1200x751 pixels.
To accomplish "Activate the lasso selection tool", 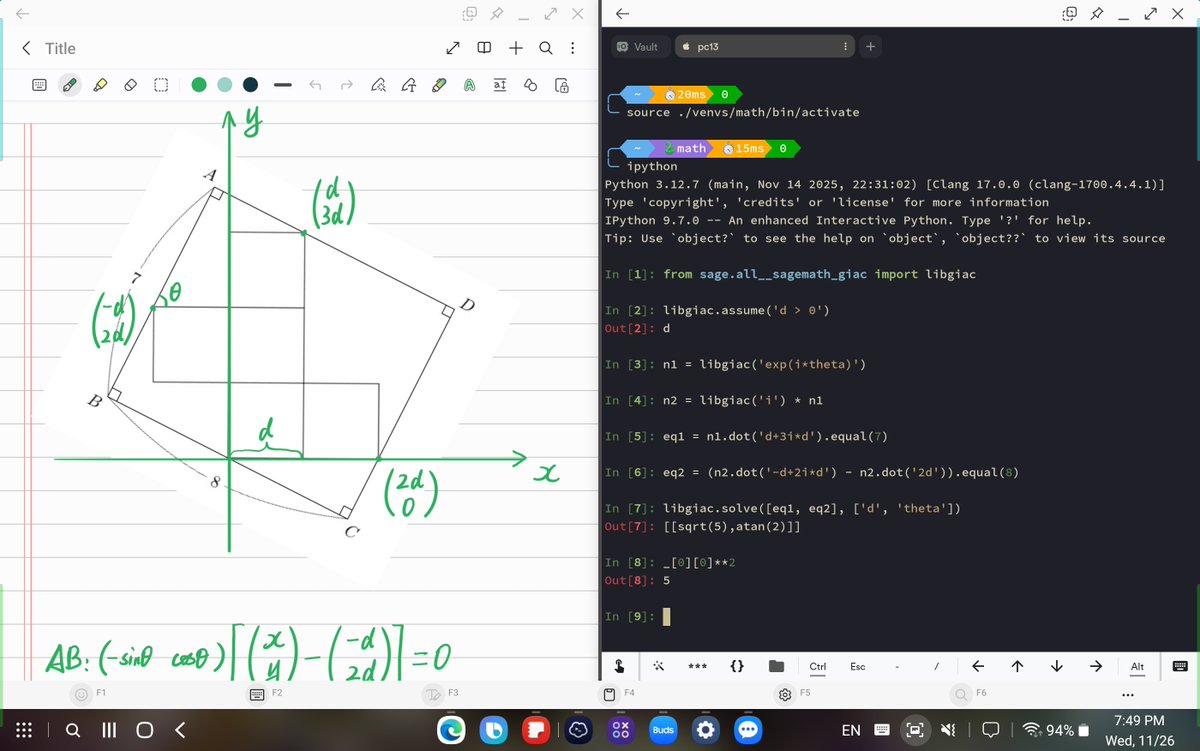I will point(160,85).
